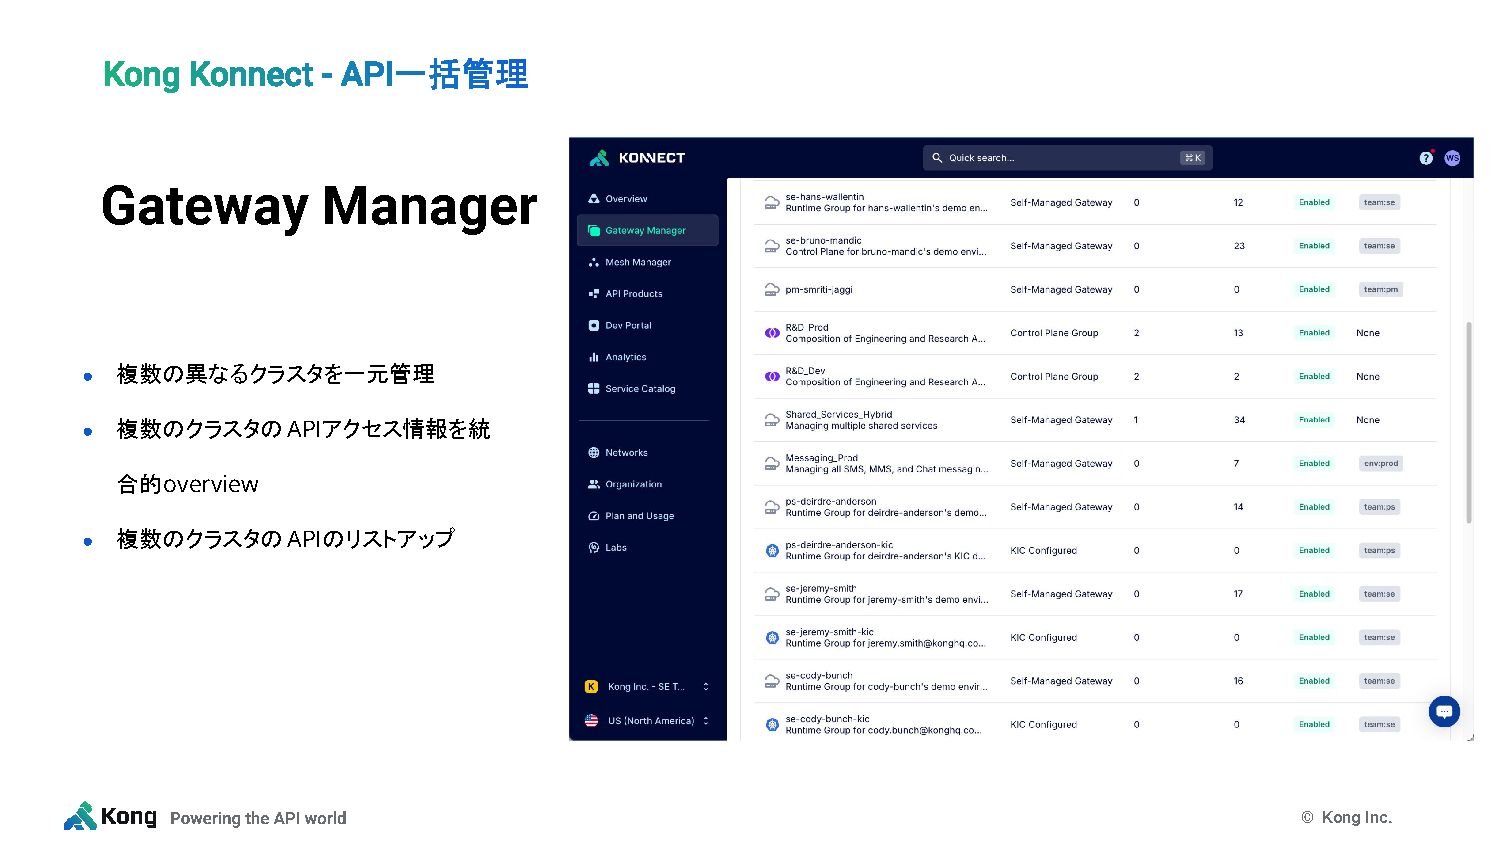Click the se-cody-bunch-kic Kubernetes icon

[772, 725]
